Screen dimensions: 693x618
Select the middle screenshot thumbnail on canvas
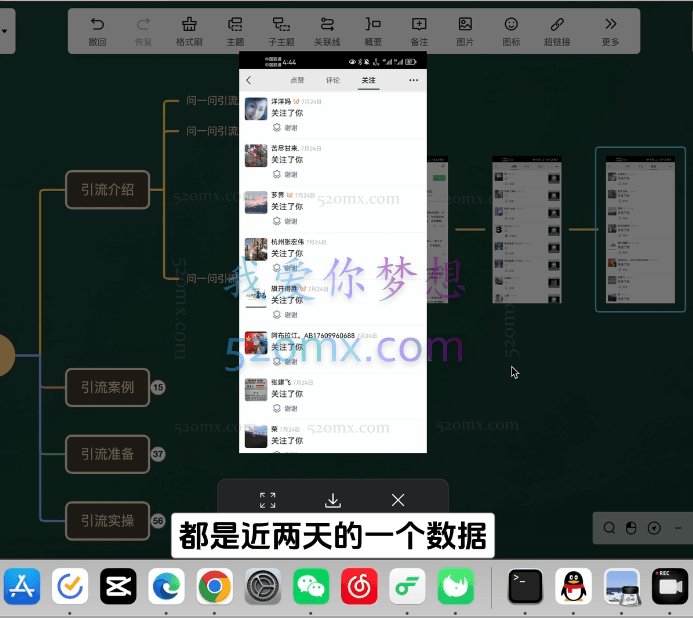527,229
